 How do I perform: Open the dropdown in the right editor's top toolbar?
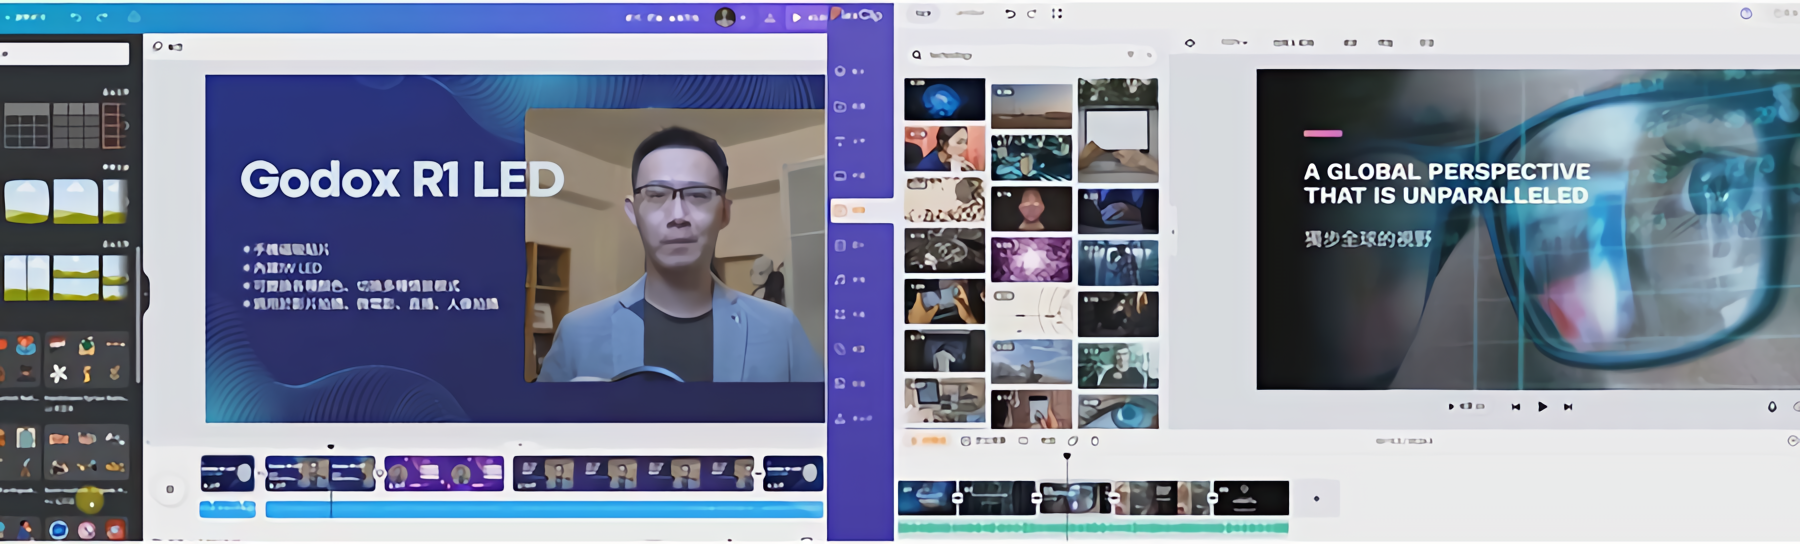coord(1234,43)
